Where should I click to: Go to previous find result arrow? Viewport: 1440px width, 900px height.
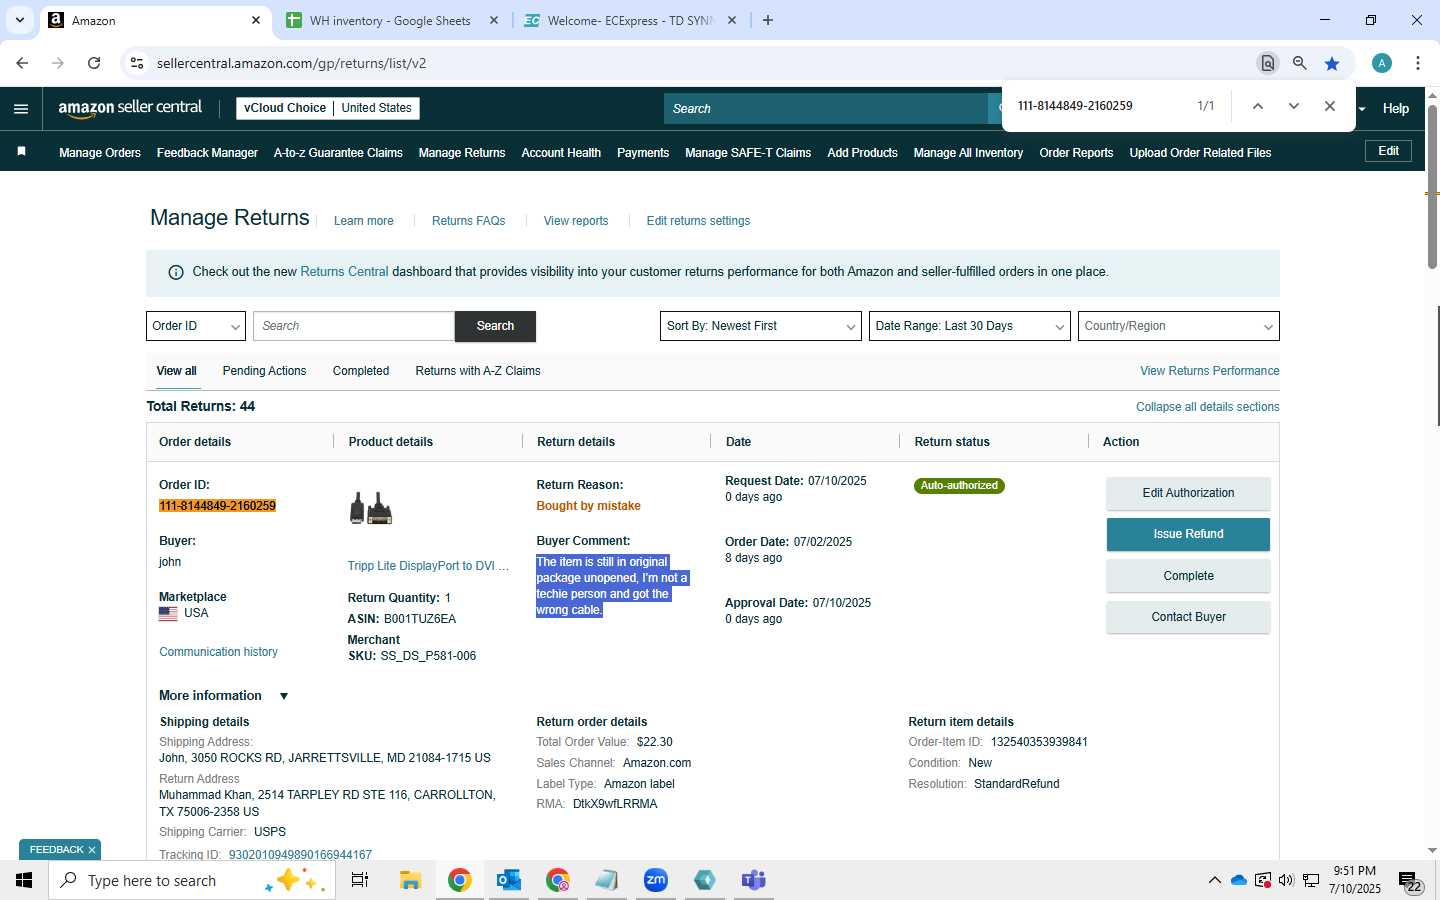coord(1258,106)
